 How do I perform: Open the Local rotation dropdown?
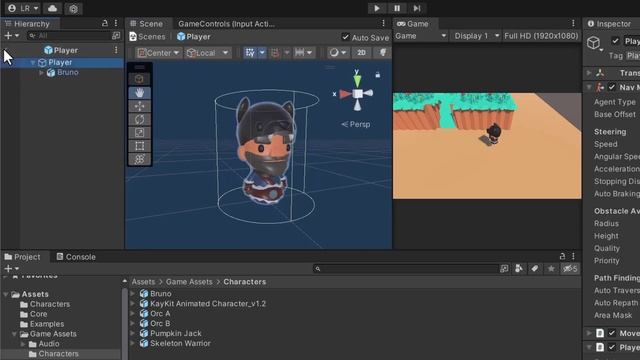[207, 53]
